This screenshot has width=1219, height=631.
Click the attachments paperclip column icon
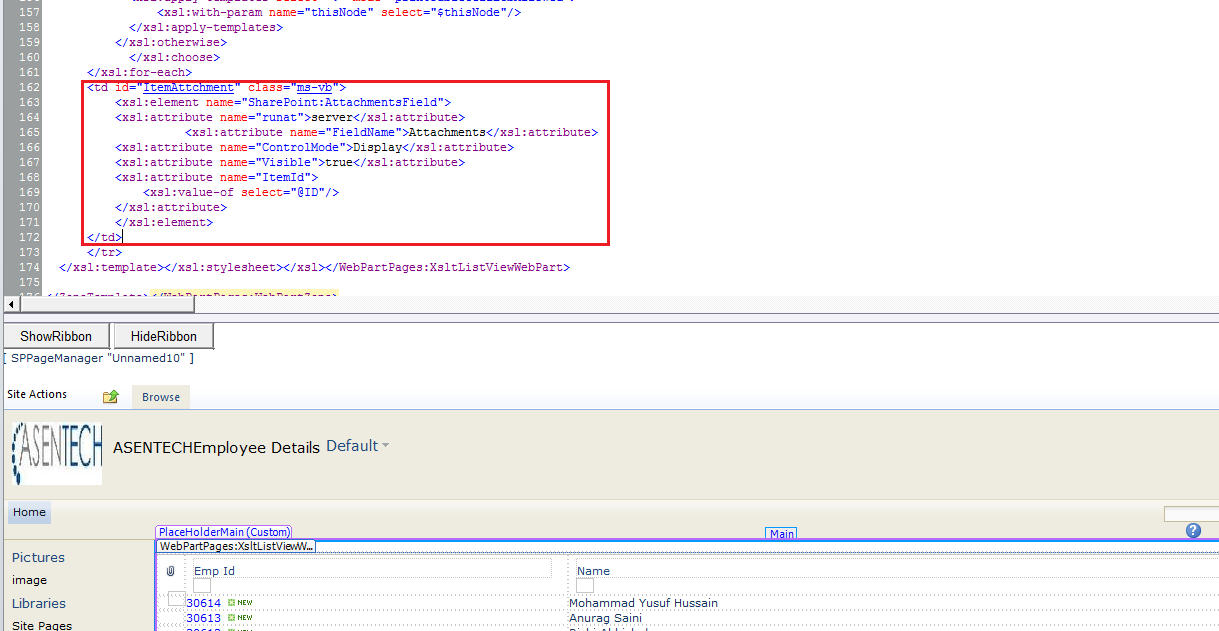point(171,571)
